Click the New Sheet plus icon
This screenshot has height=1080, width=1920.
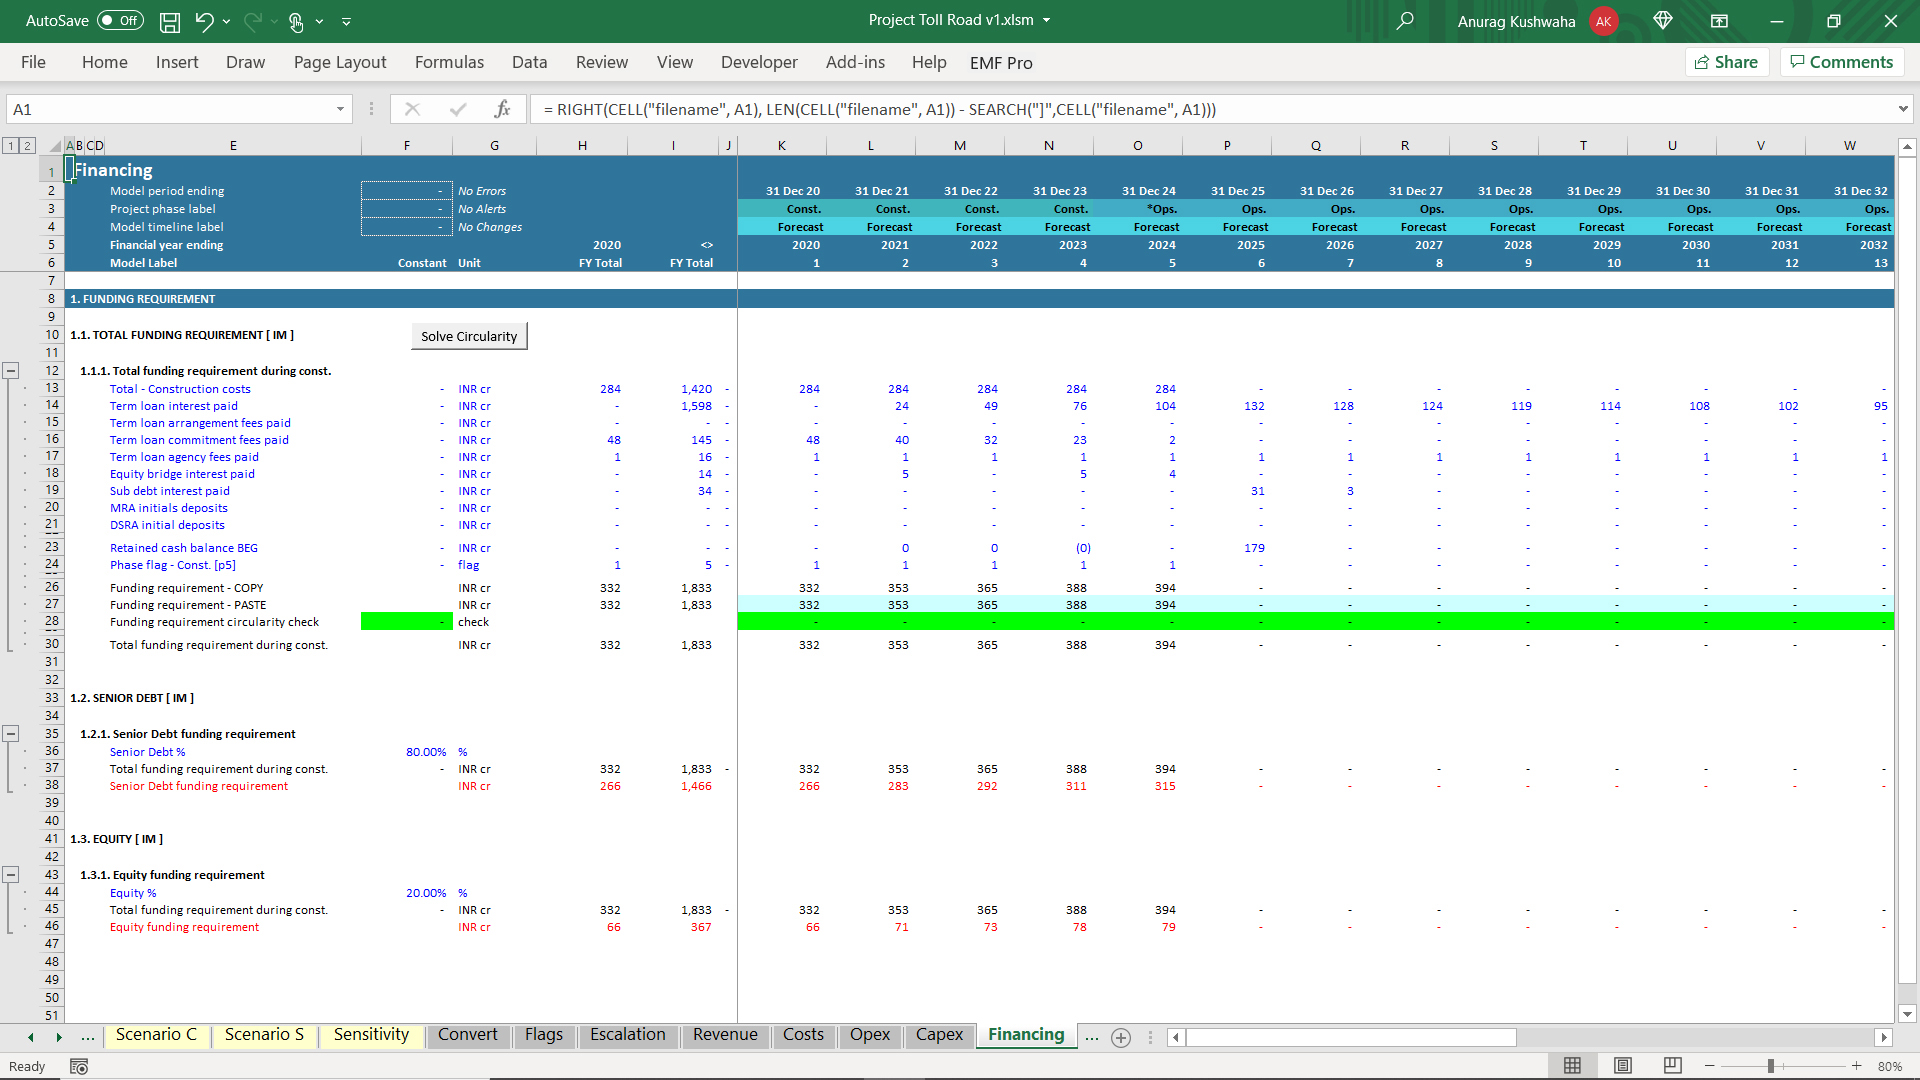pyautogui.click(x=1121, y=1037)
